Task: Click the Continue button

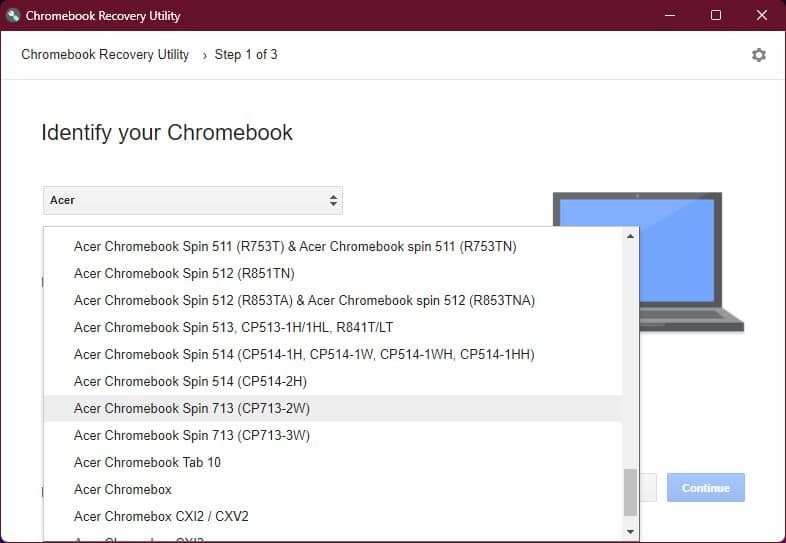Action: [x=705, y=488]
